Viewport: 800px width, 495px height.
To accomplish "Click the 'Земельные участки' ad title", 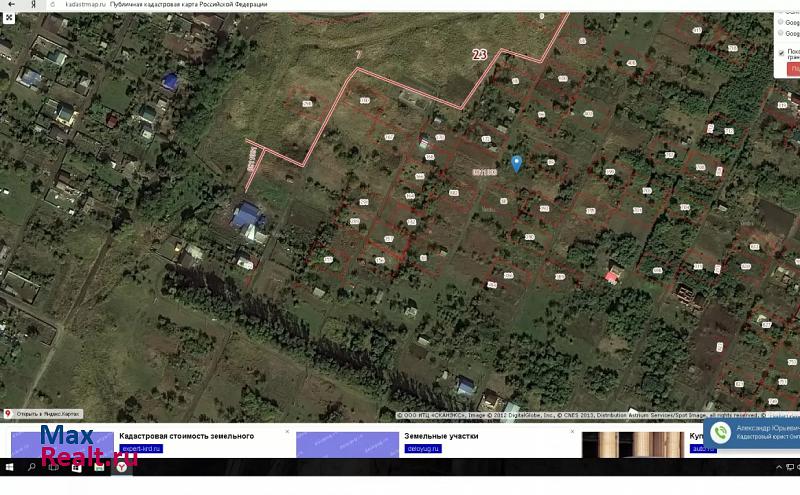I will click(441, 436).
